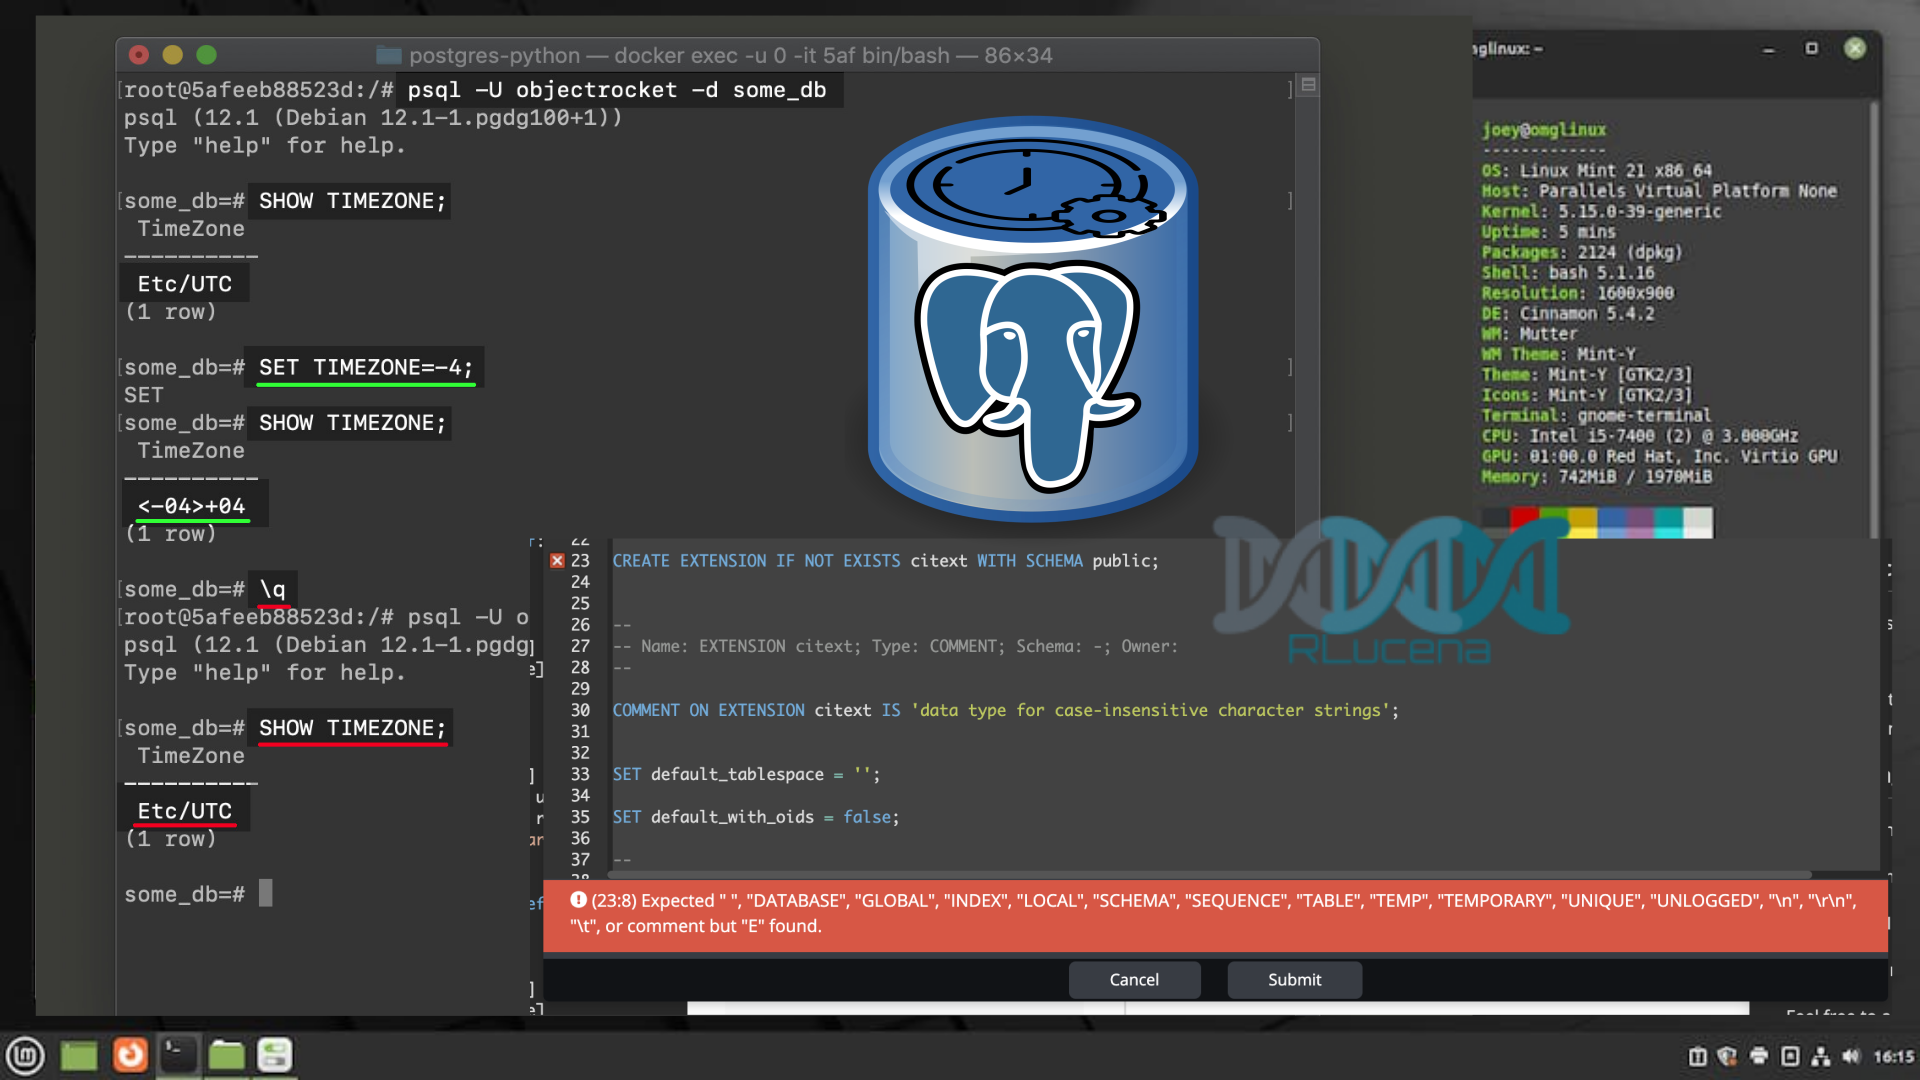
Task: Launch Firefox from the taskbar
Action: (x=130, y=1055)
